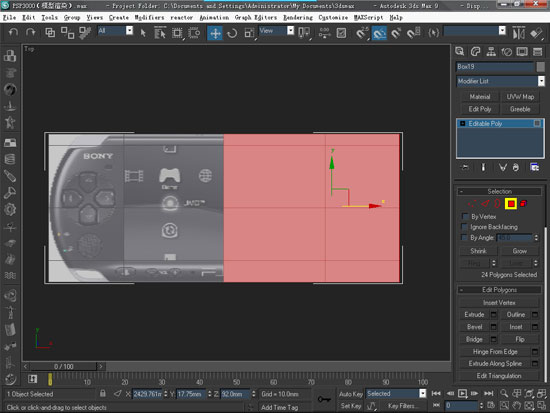Enable the By Angle checkbox
Screen dimensions: 550x413
click(465, 238)
